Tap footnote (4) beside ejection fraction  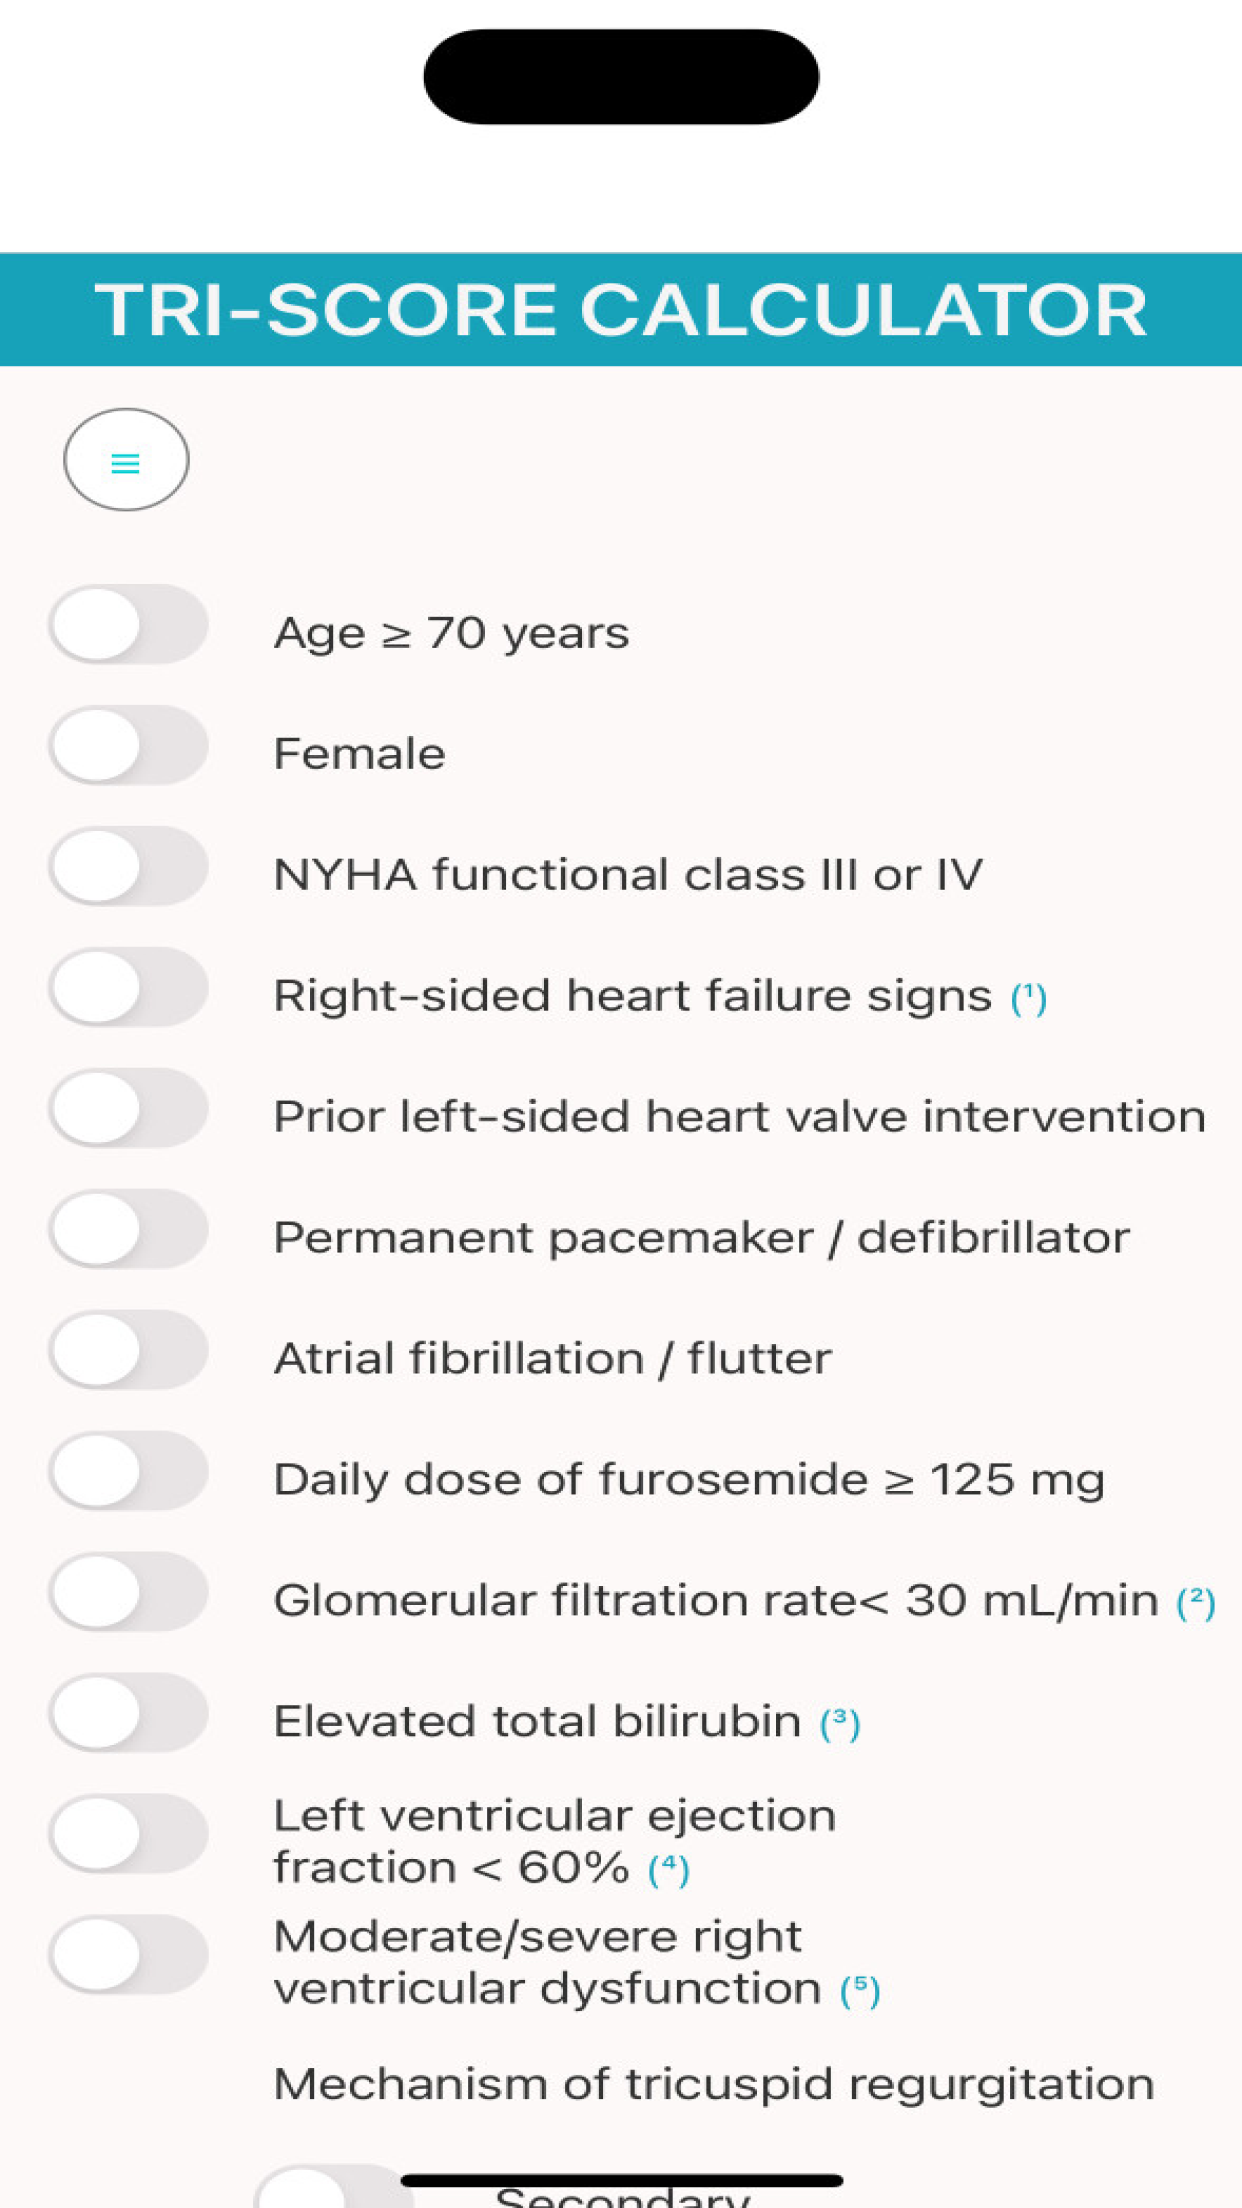click(x=669, y=1869)
